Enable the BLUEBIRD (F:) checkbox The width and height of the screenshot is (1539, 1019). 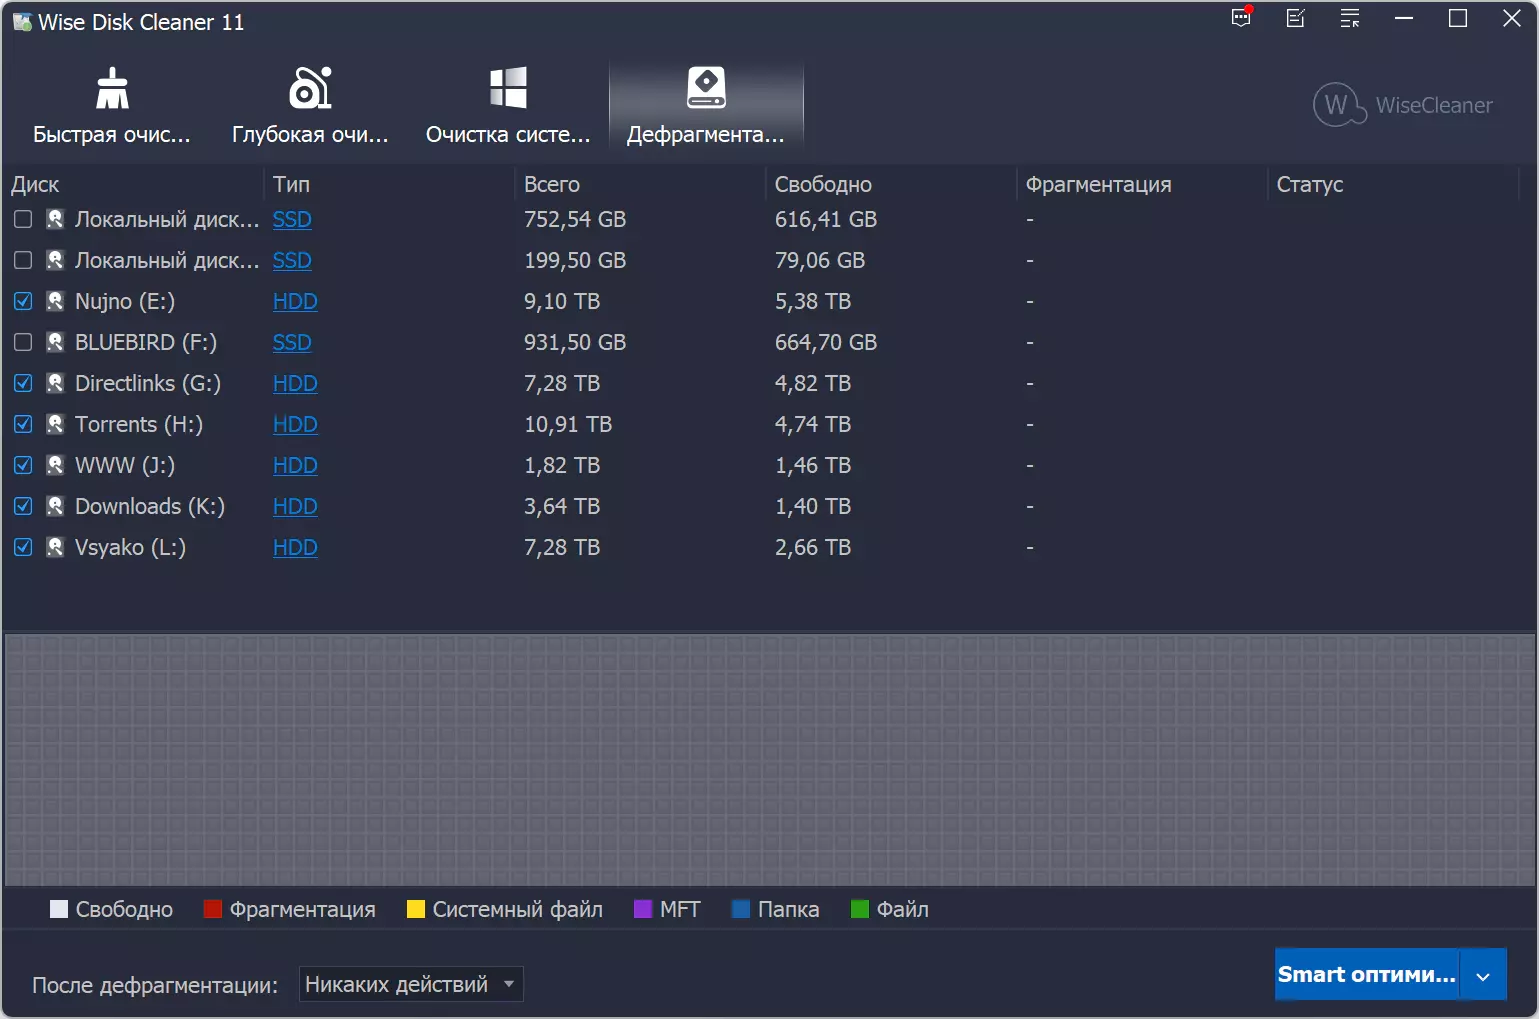tap(23, 342)
